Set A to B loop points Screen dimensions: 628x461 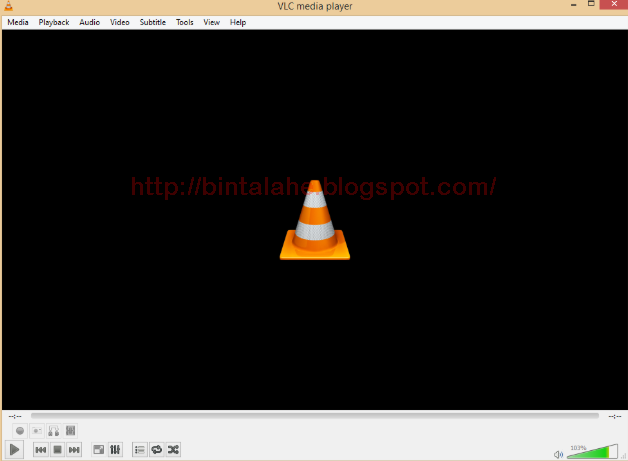[54, 431]
